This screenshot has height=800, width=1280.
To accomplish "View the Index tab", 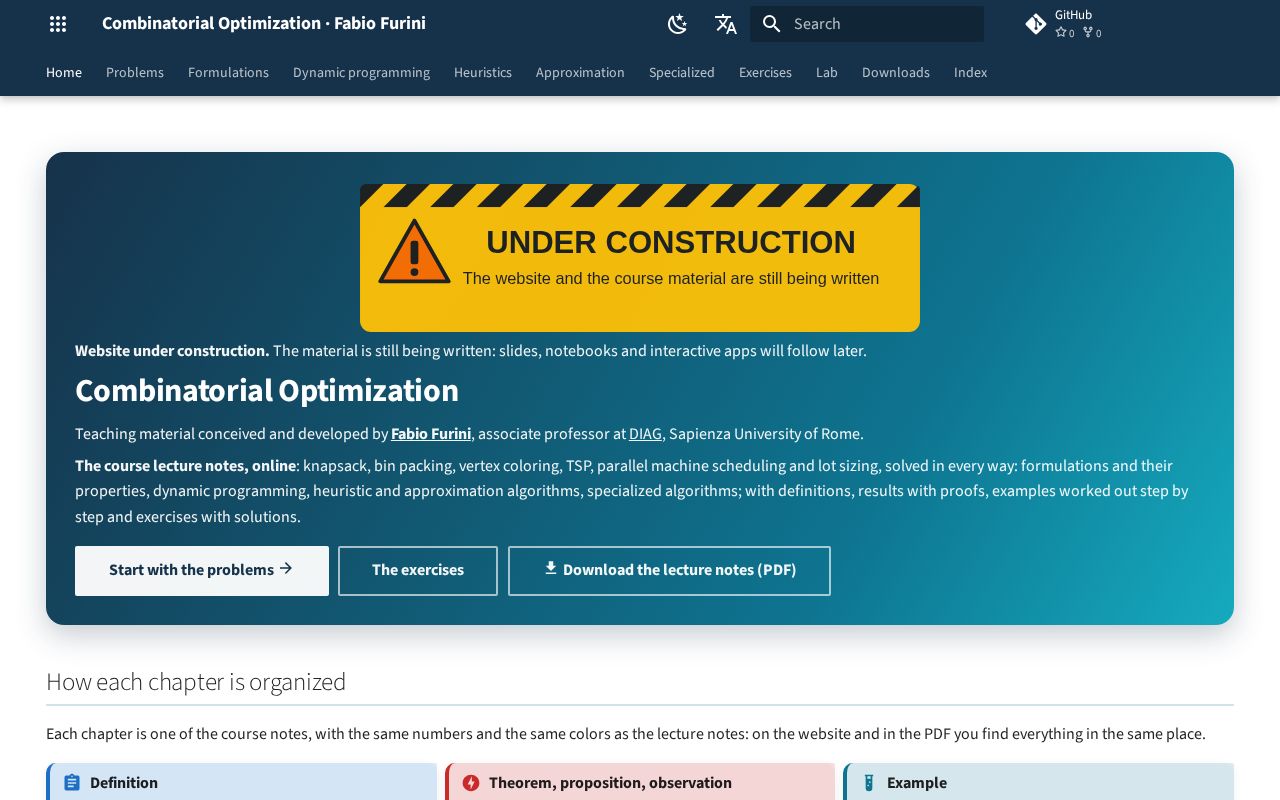I will 970,73.
